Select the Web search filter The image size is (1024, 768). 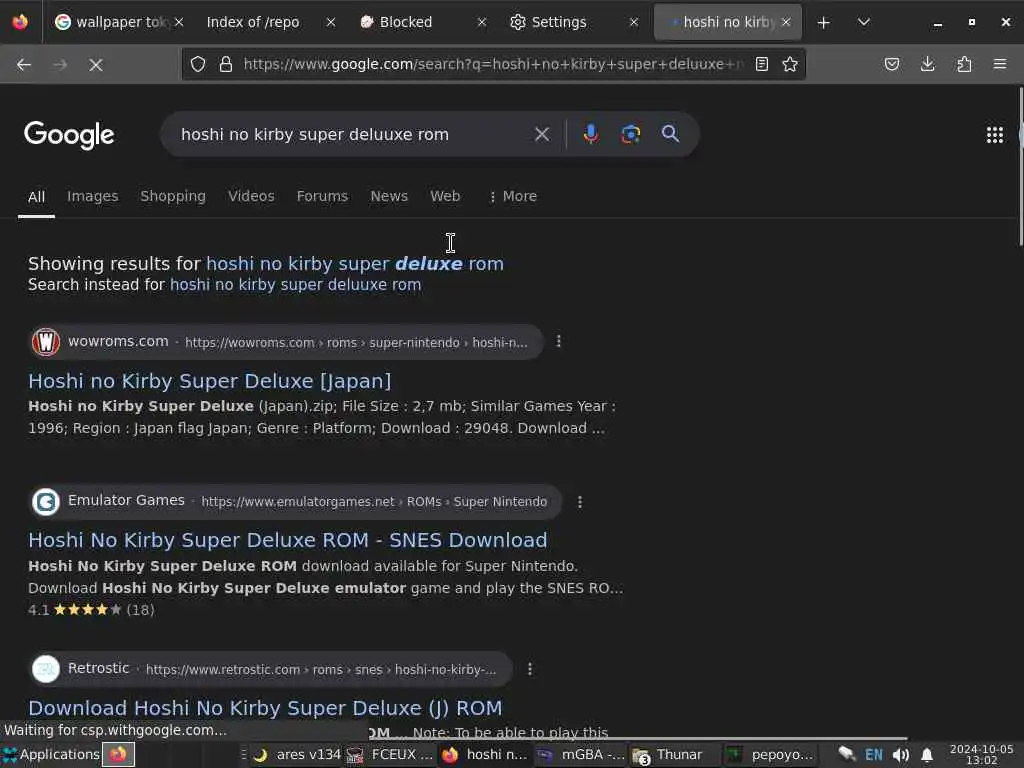pos(445,196)
